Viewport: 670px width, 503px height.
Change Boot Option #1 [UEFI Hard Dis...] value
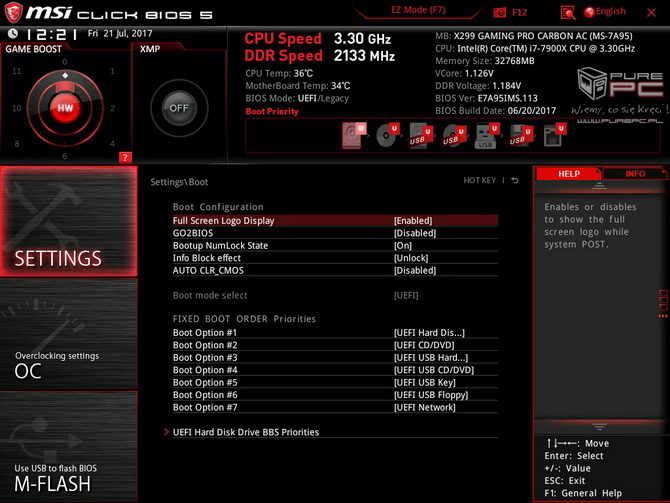[429, 332]
